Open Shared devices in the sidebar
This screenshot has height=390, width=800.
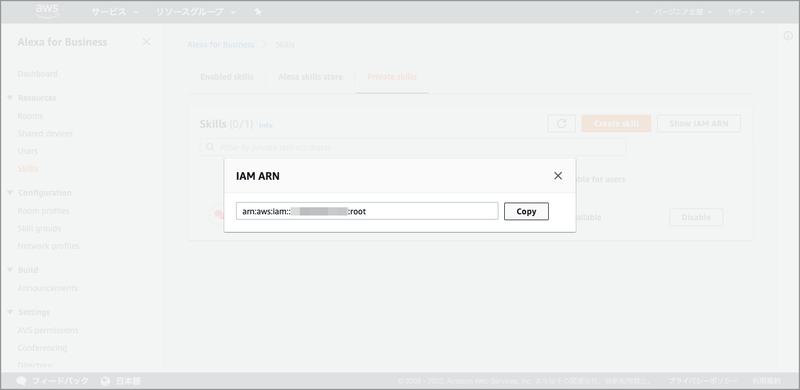tap(45, 133)
